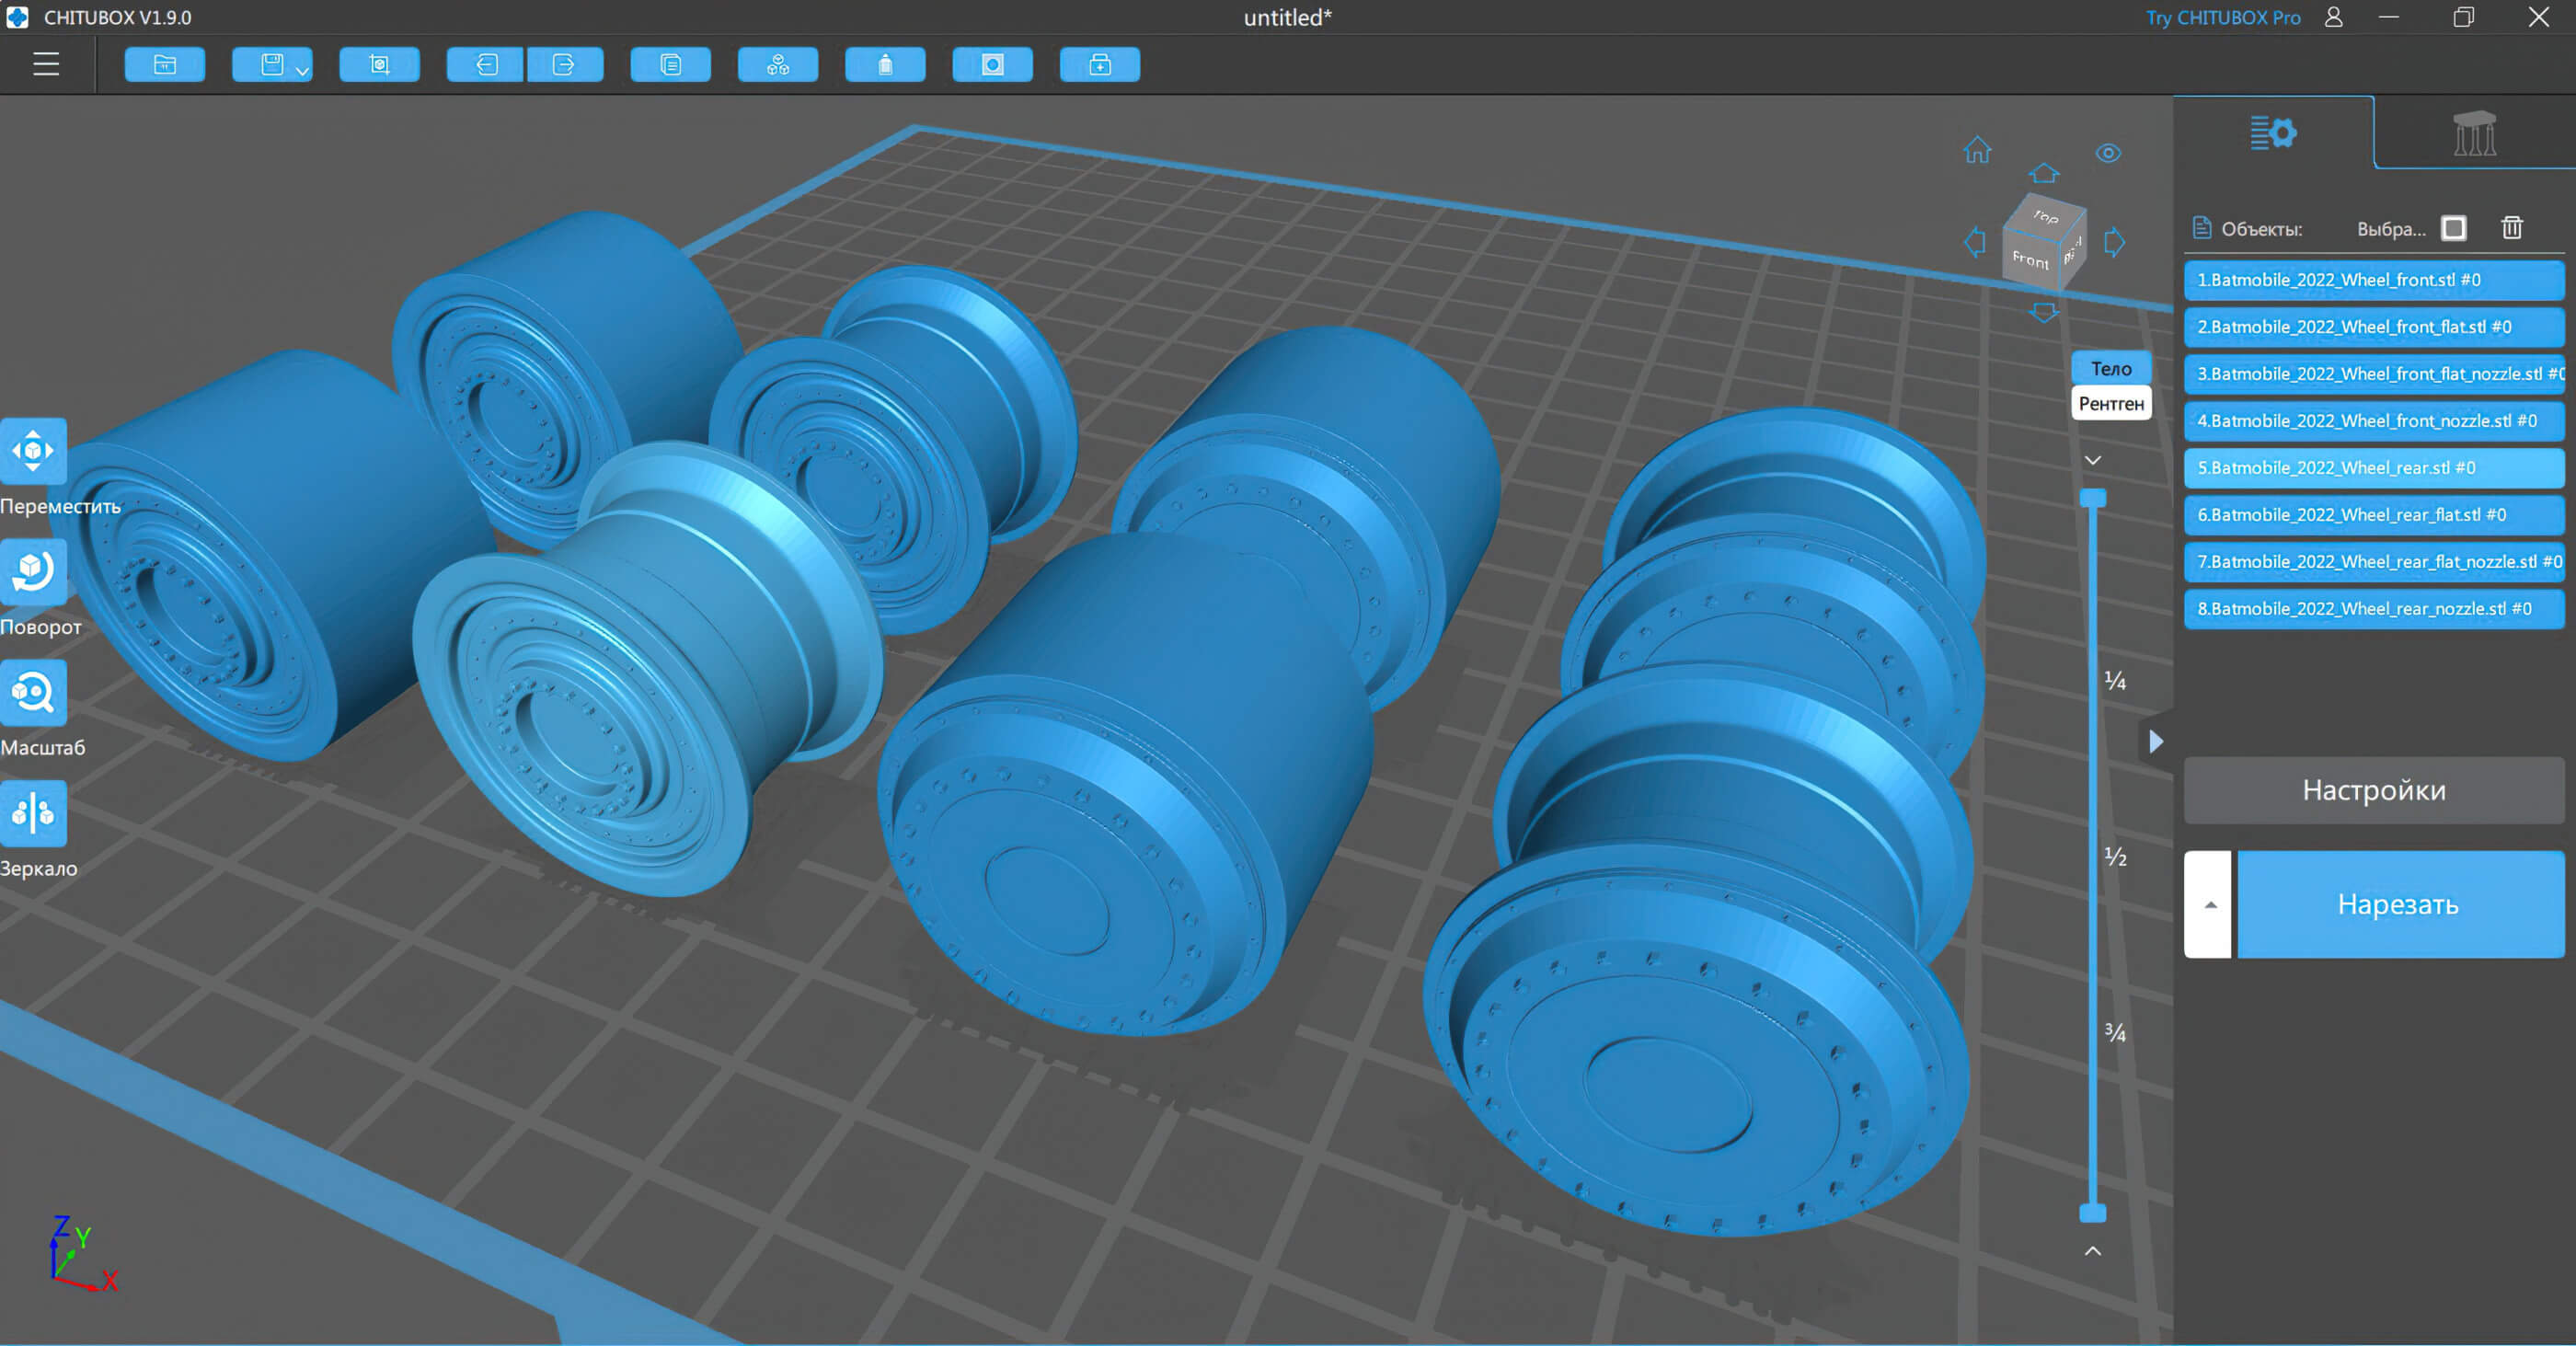The width and height of the screenshot is (2576, 1346).
Task: Switch to Рентген (X-ray) view mode
Action: (2110, 404)
